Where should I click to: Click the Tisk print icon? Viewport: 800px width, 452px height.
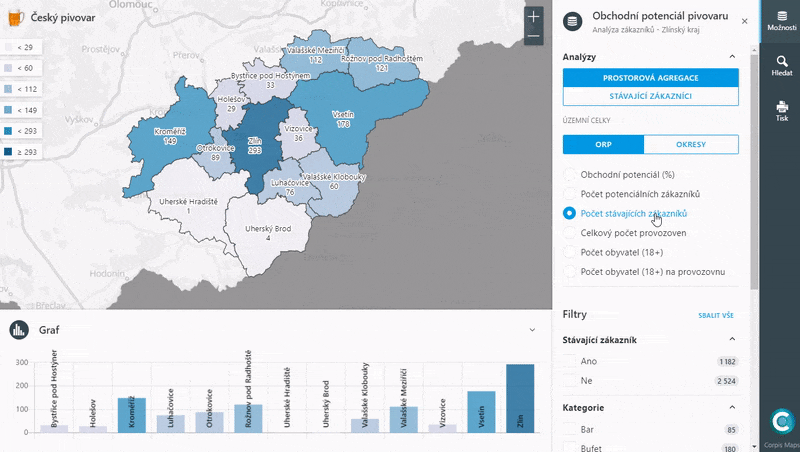(x=781, y=111)
